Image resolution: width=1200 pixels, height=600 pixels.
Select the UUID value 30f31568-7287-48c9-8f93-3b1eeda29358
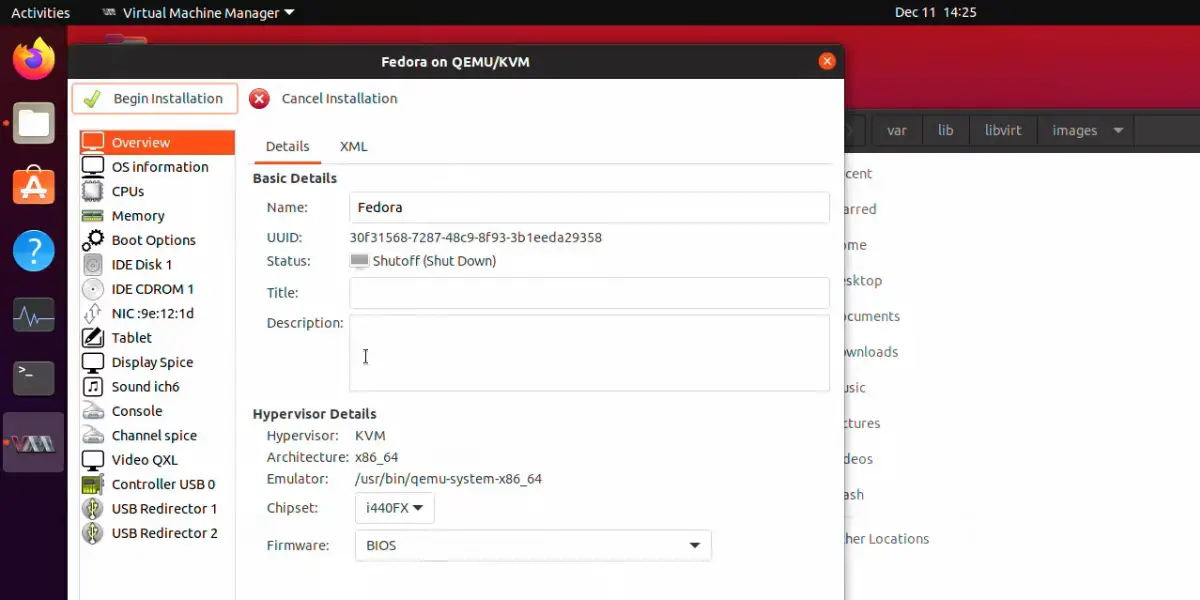pos(475,238)
